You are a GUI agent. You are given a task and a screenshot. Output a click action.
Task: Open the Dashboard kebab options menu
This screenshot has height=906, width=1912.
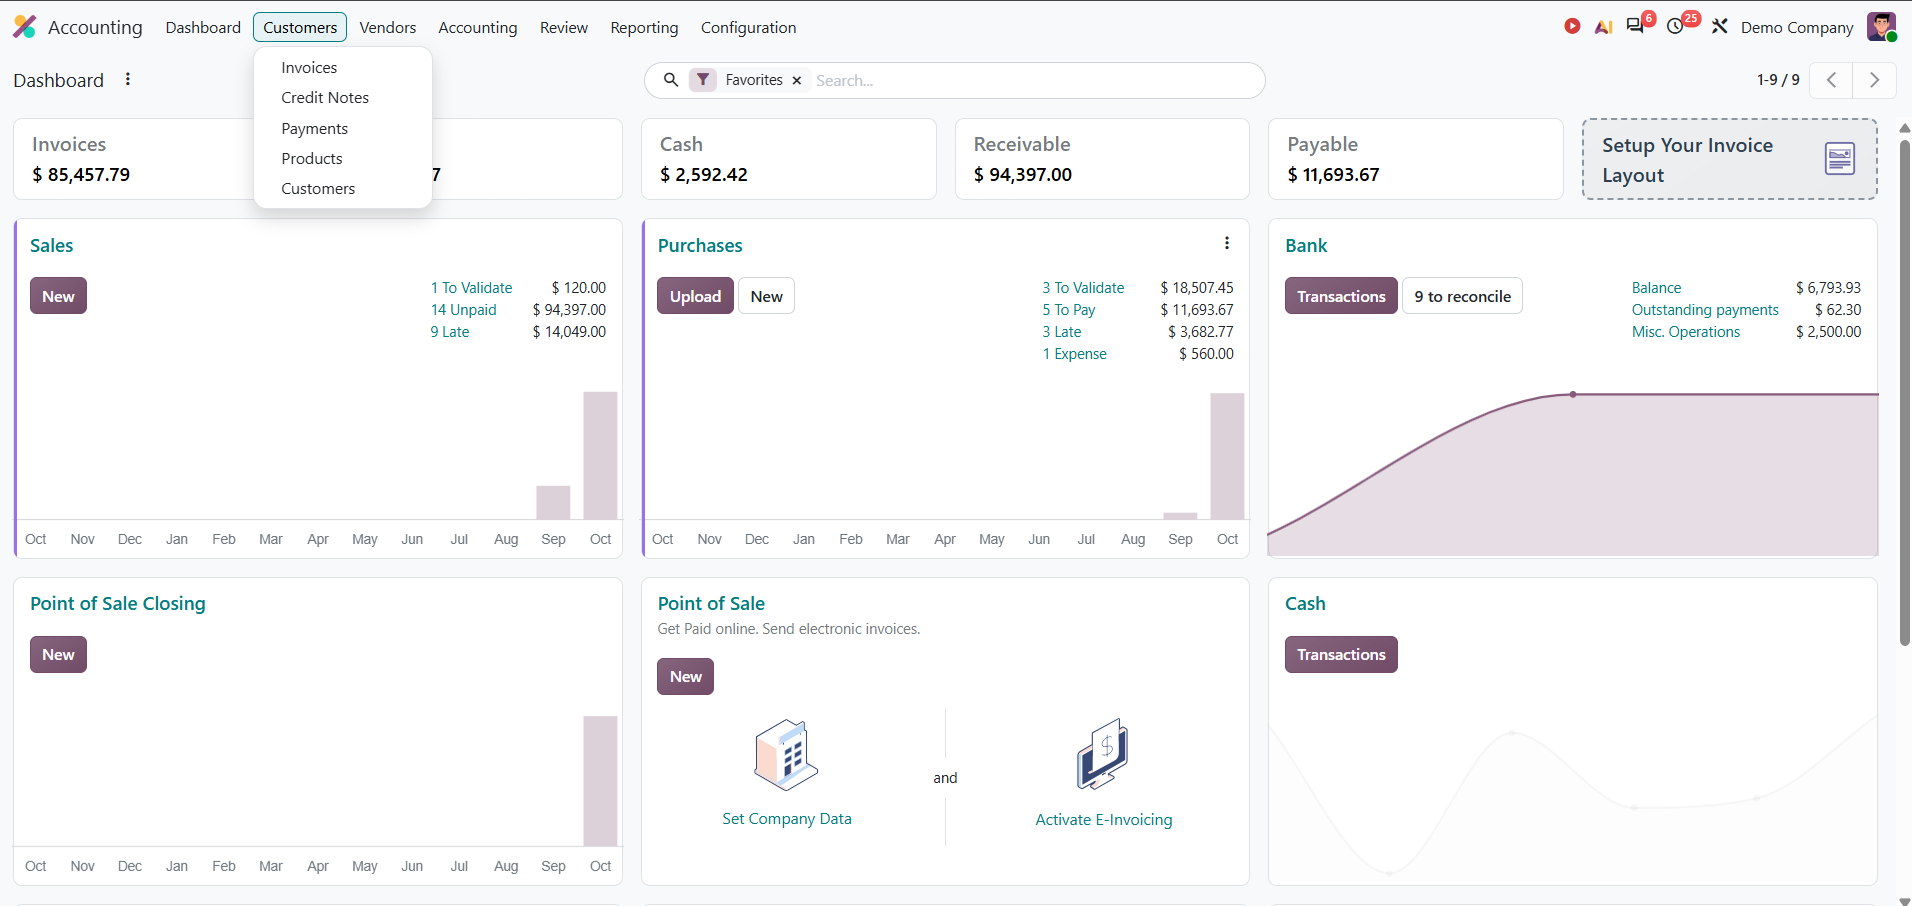pos(128,79)
